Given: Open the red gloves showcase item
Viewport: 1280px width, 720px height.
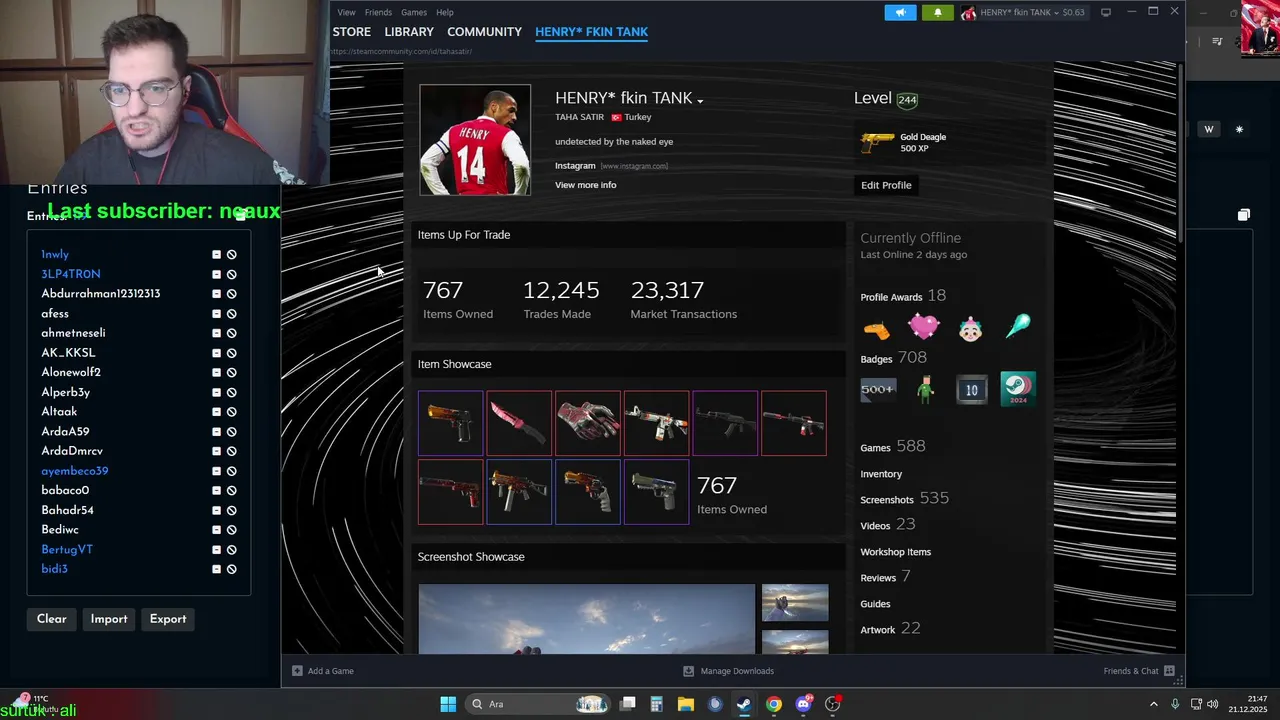Looking at the screenshot, I should click(x=588, y=423).
